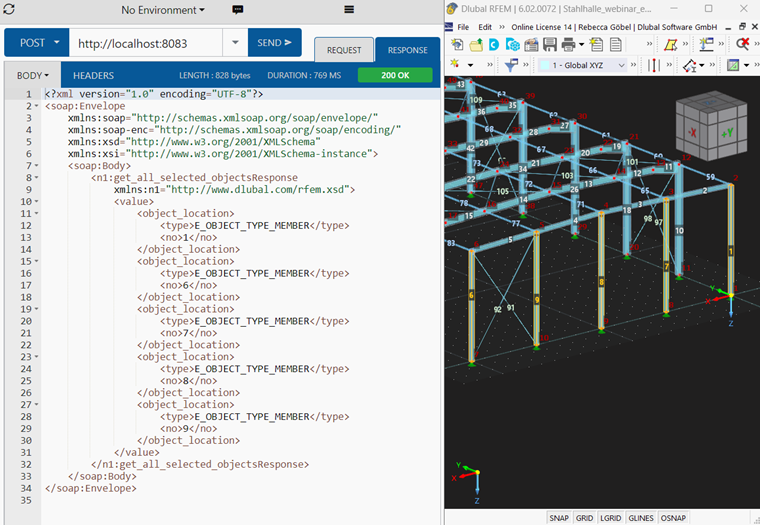Open the URL history dropdown arrow
This screenshot has width=760, height=525.
pyautogui.click(x=235, y=43)
